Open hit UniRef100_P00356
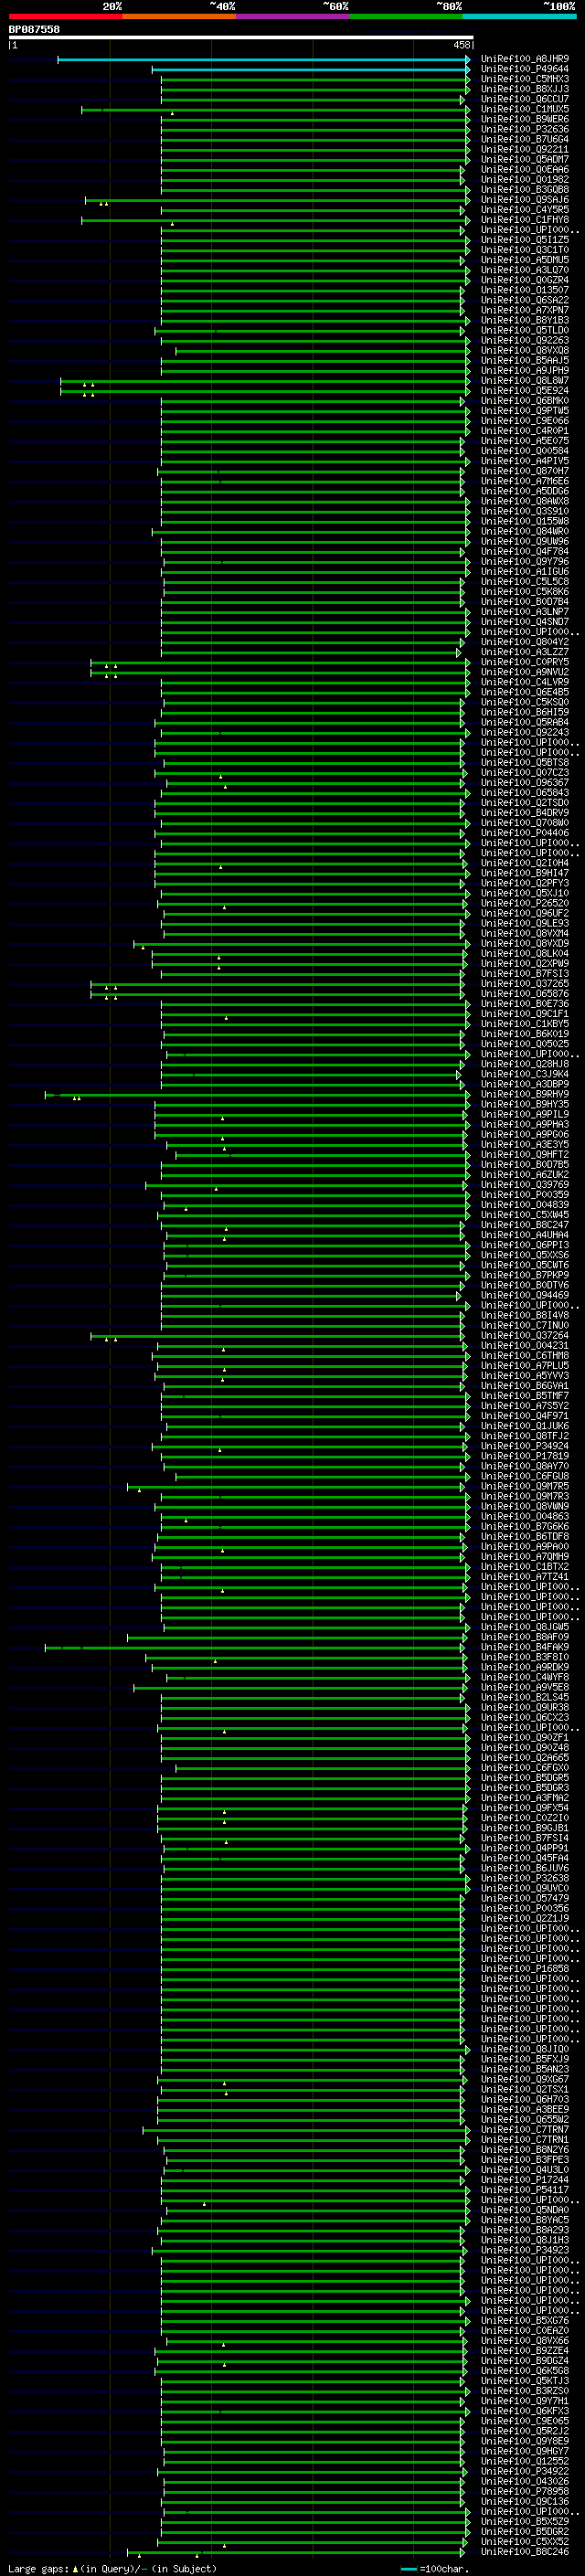585x2576 pixels. [x=525, y=1908]
